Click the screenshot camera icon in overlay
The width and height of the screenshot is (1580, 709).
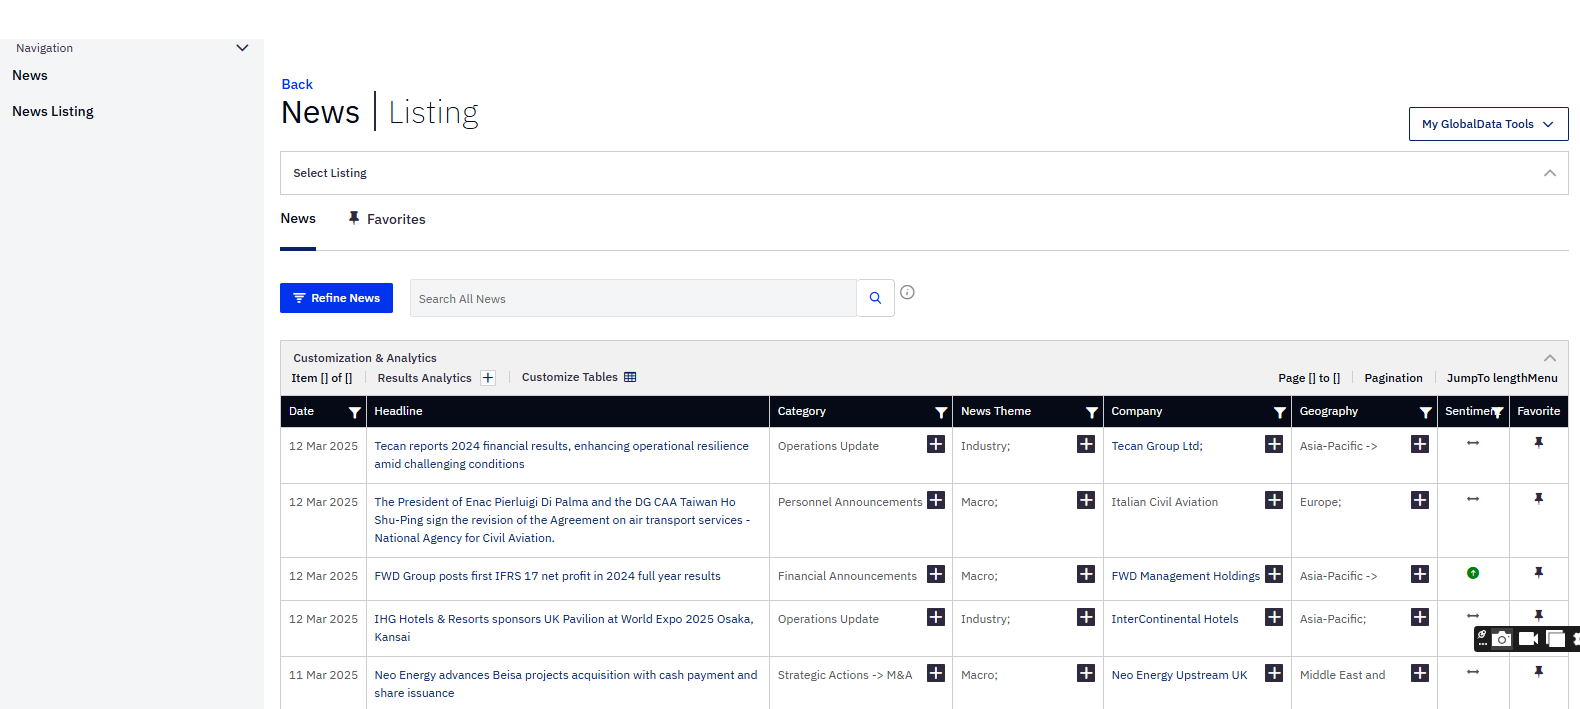tap(1502, 639)
